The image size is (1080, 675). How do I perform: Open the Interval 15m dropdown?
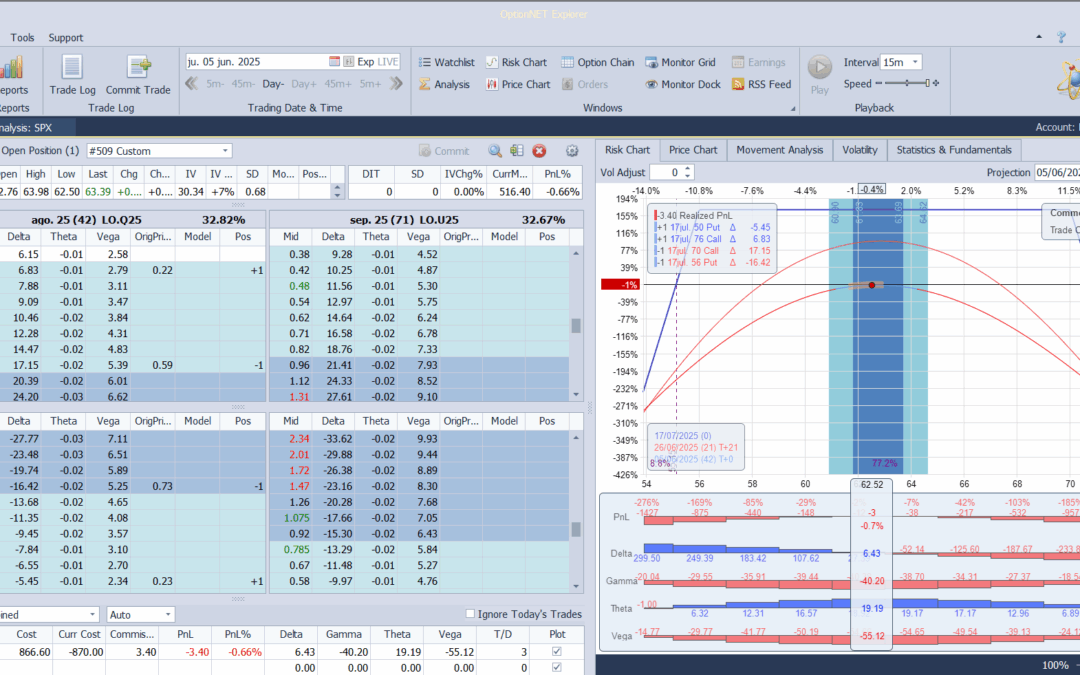click(915, 62)
